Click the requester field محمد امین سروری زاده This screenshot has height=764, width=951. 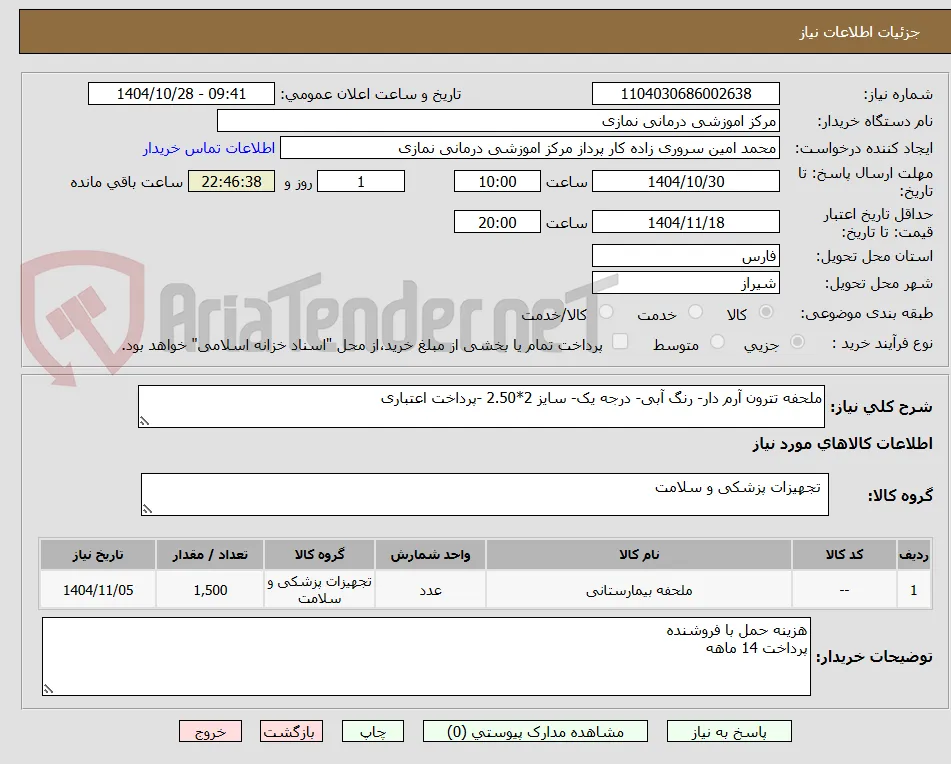coord(529,148)
